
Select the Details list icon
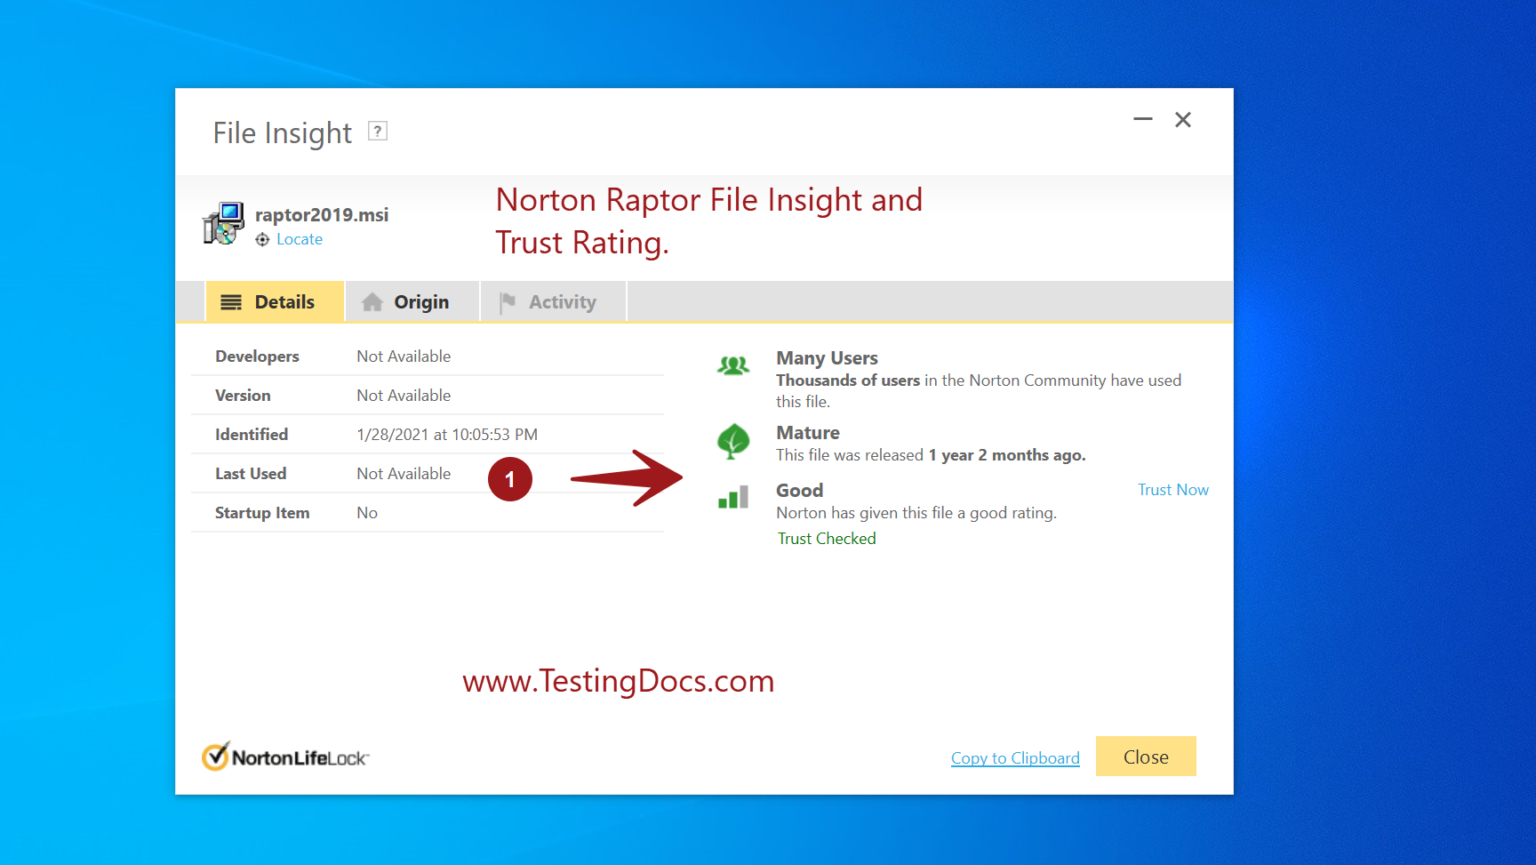click(232, 301)
